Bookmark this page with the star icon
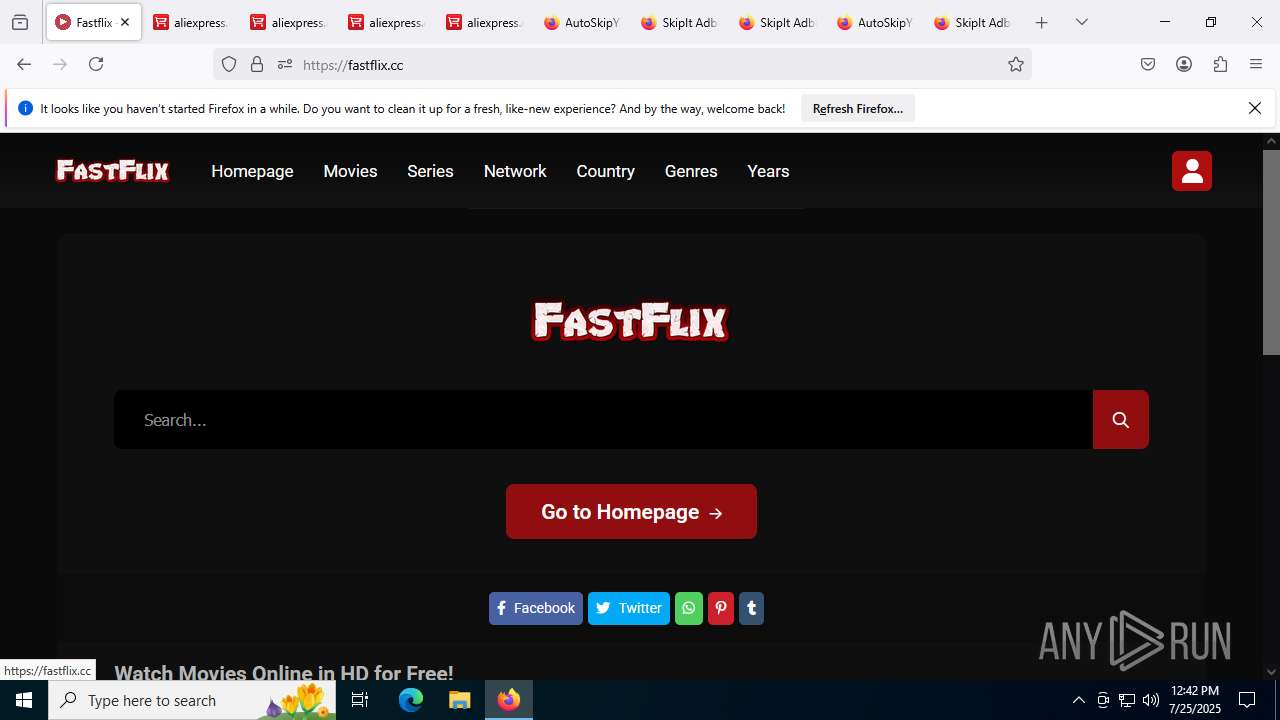The width and height of the screenshot is (1280, 720). pos(1016,64)
